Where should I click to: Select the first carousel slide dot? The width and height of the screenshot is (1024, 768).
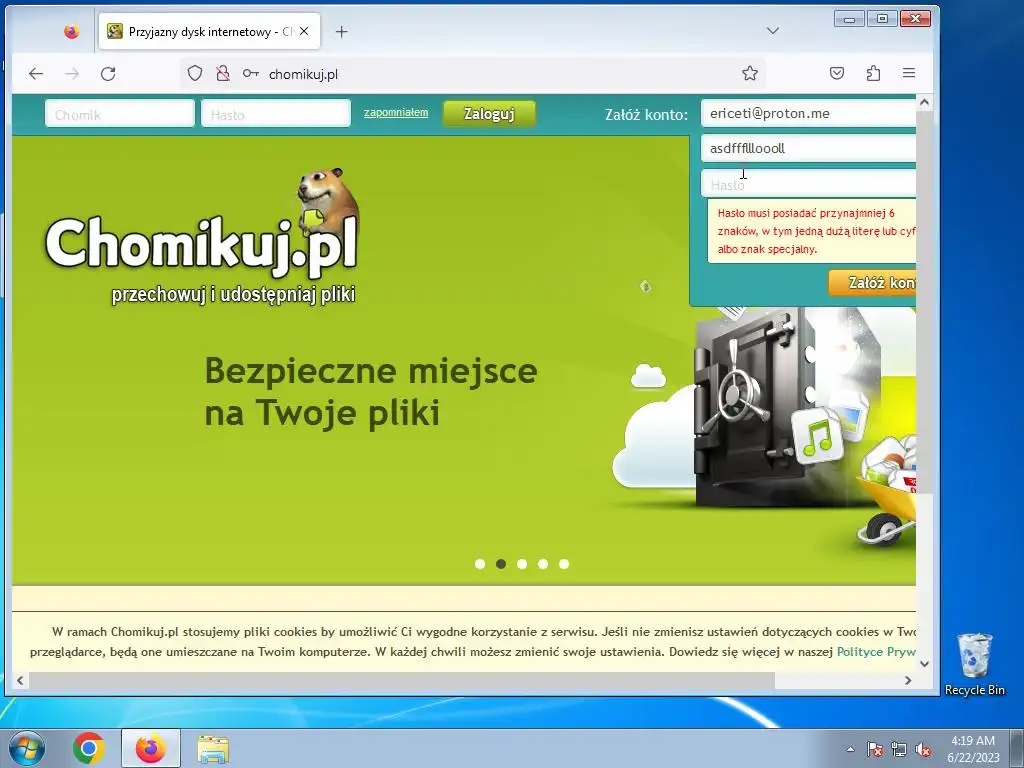coord(480,564)
